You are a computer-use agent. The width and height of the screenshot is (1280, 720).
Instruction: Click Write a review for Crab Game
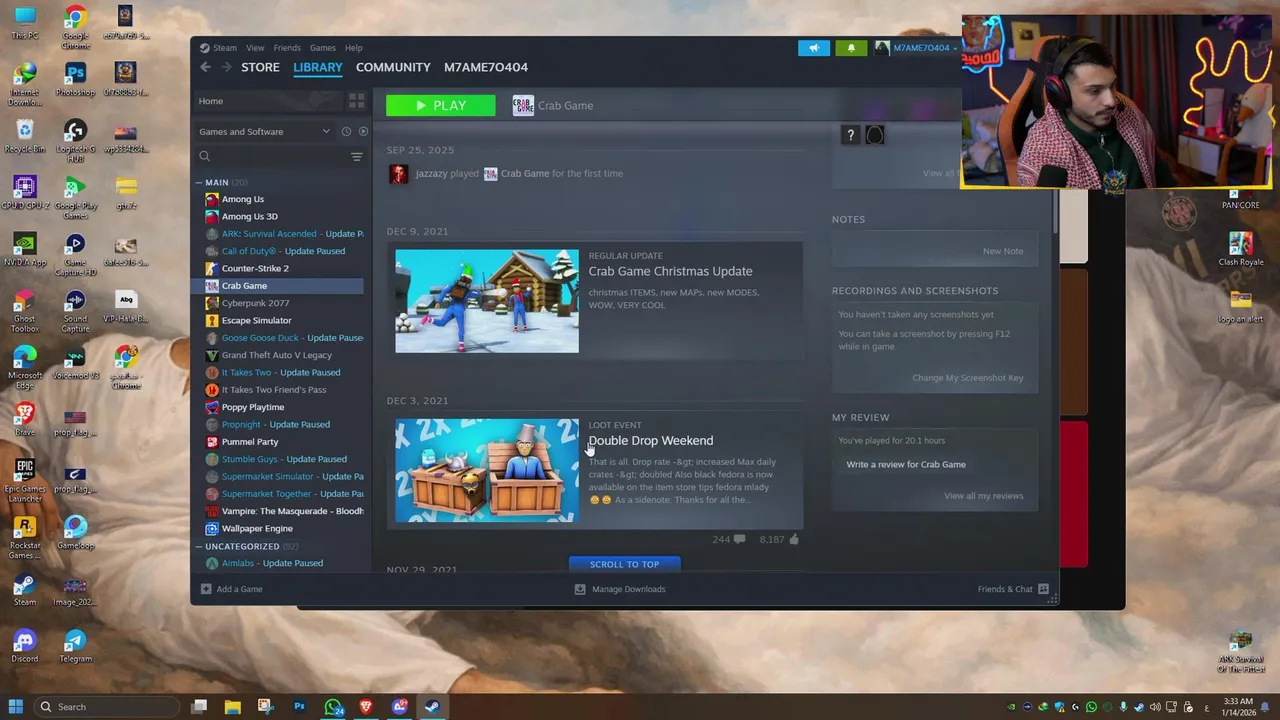[x=906, y=464]
